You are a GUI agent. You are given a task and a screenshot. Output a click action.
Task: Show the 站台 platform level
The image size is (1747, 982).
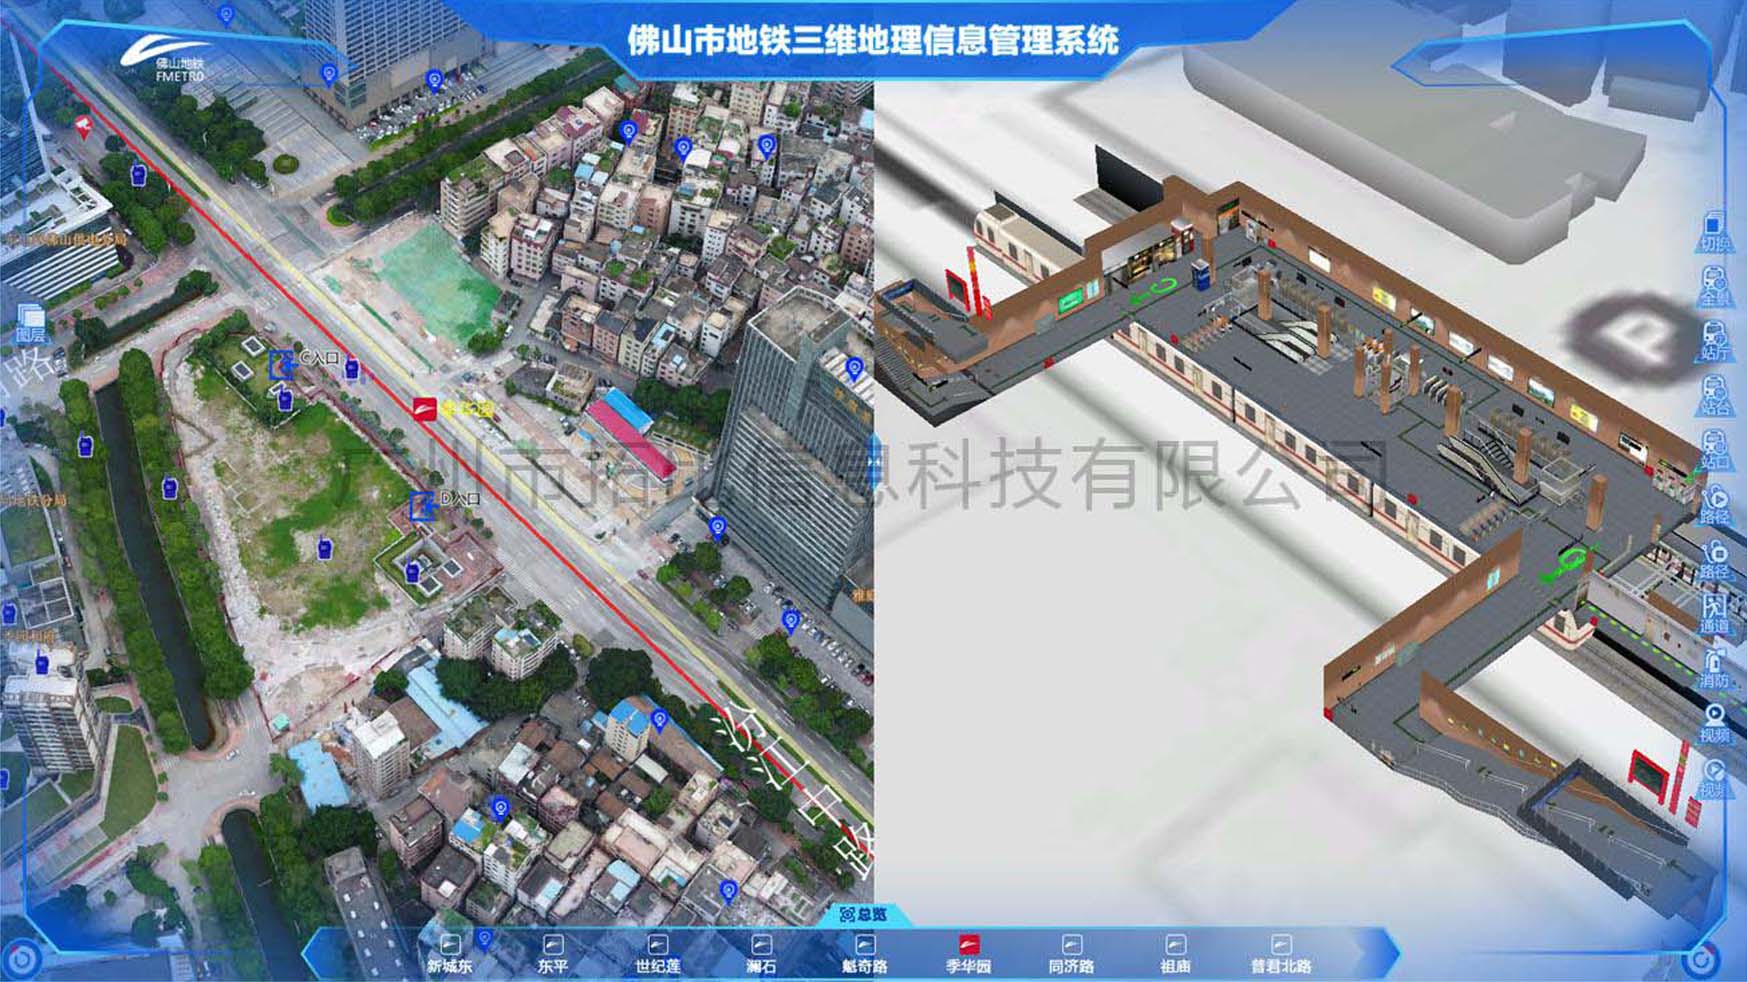1714,396
